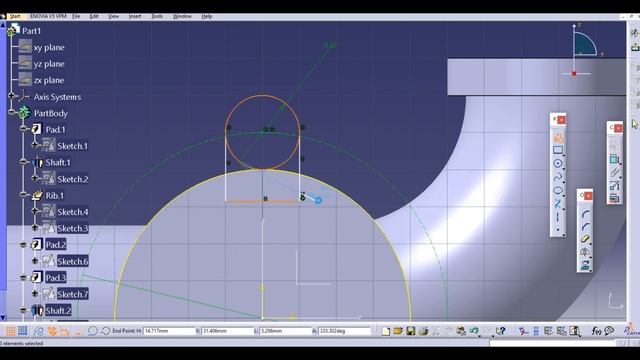Screen dimensions: 640x360
Task: Select Pad.3 in the specification tree
Action: tap(56, 278)
